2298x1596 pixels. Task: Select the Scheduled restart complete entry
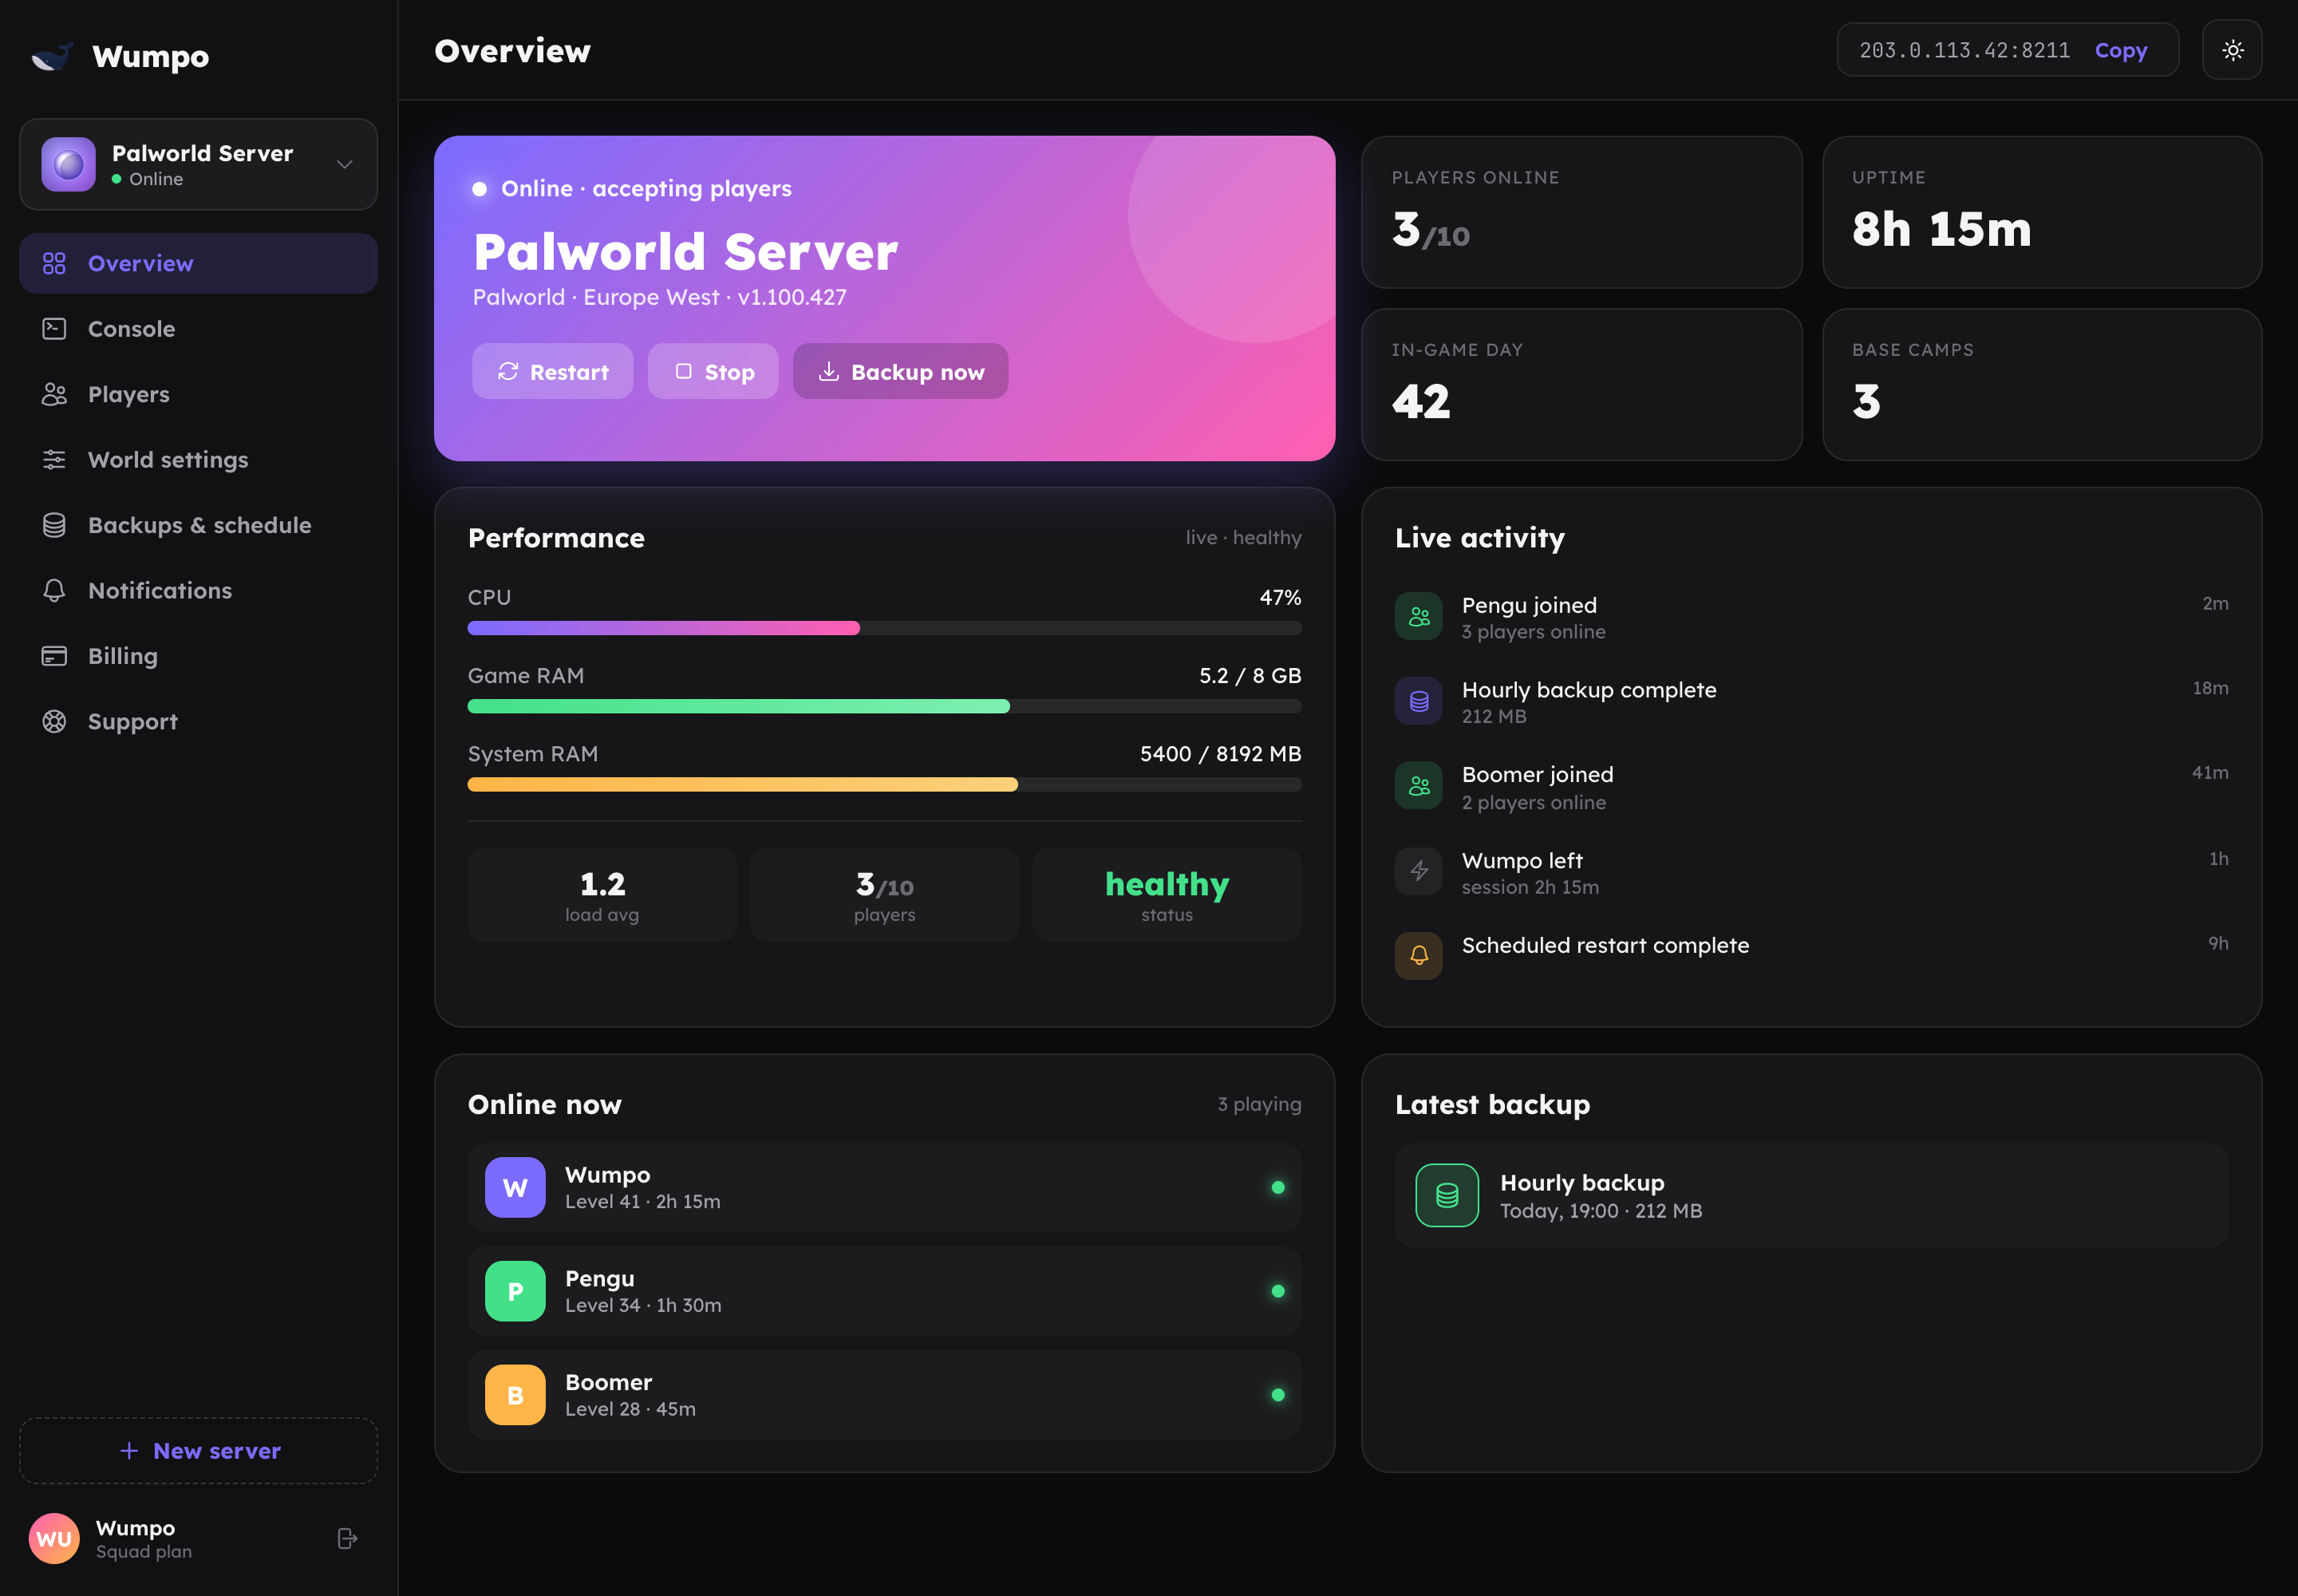pos(1811,956)
